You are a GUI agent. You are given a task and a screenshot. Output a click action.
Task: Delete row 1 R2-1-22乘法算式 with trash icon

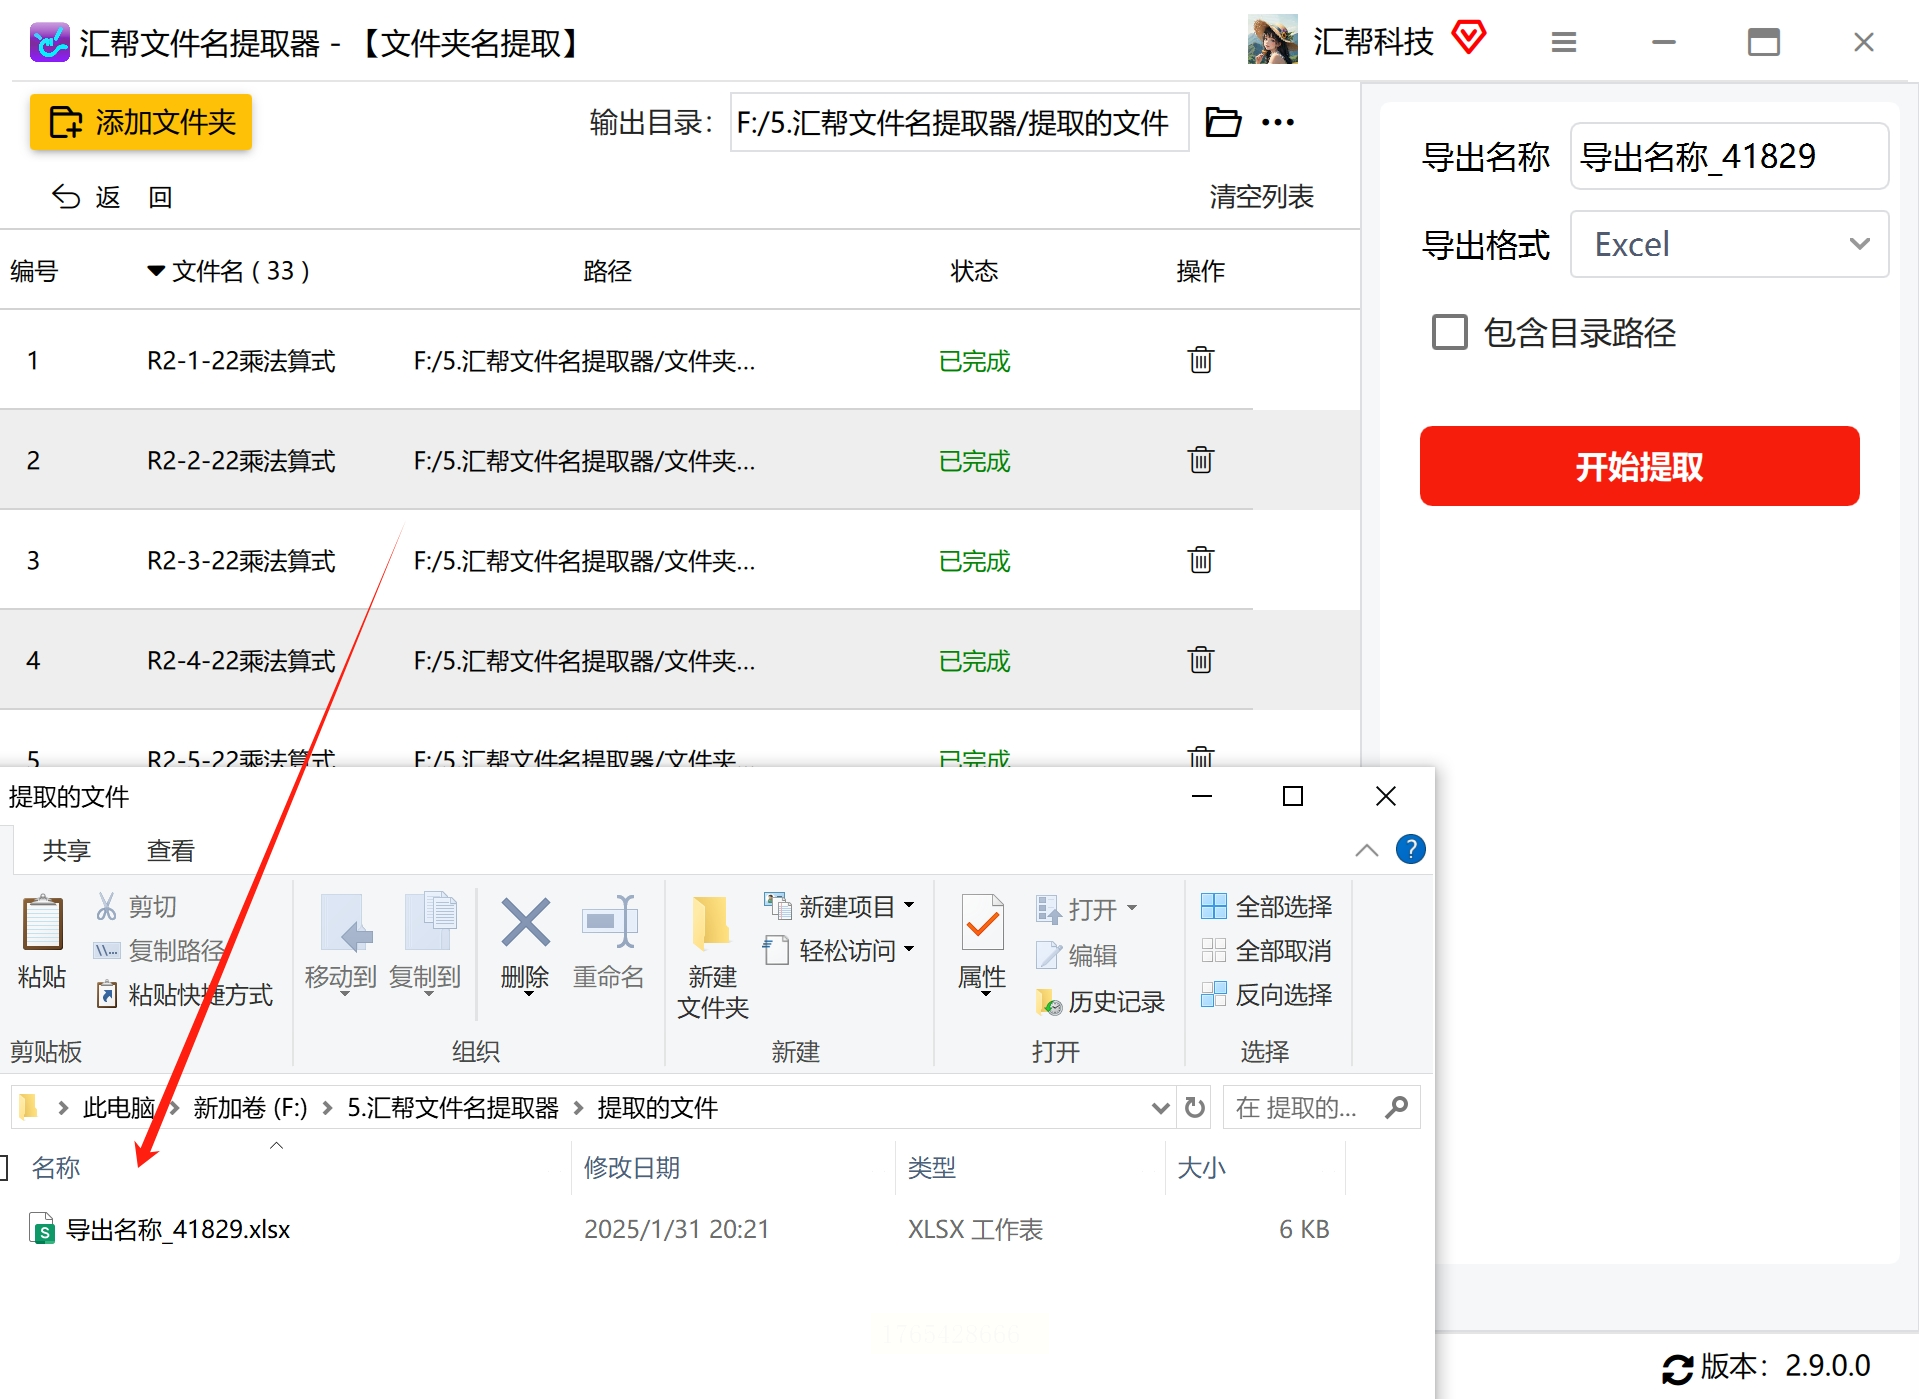coord(1200,360)
